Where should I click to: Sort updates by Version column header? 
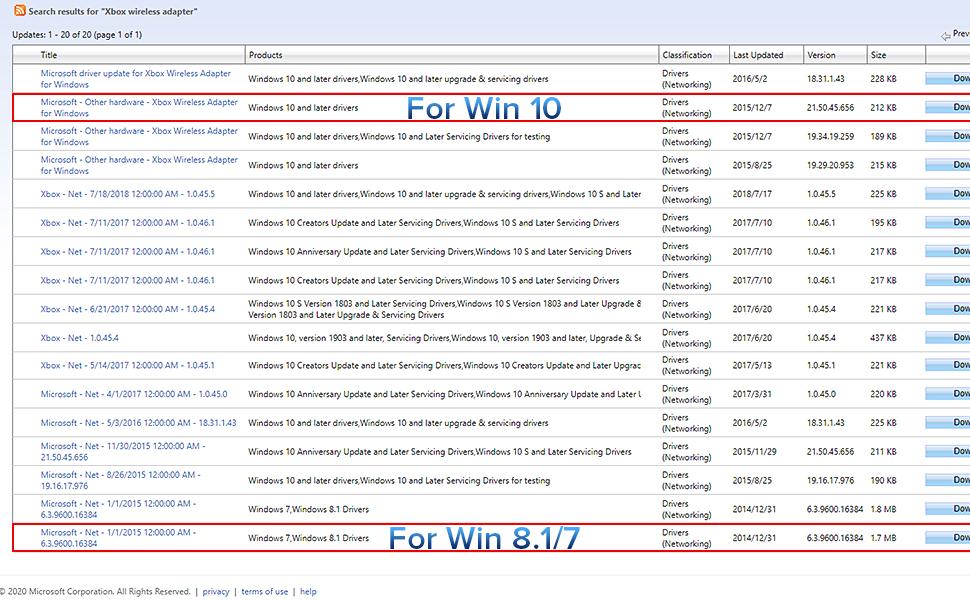[x=821, y=55]
